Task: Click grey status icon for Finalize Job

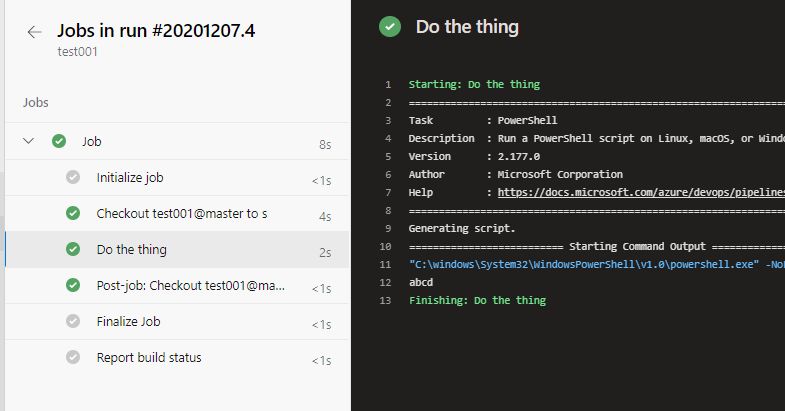Action: point(73,322)
